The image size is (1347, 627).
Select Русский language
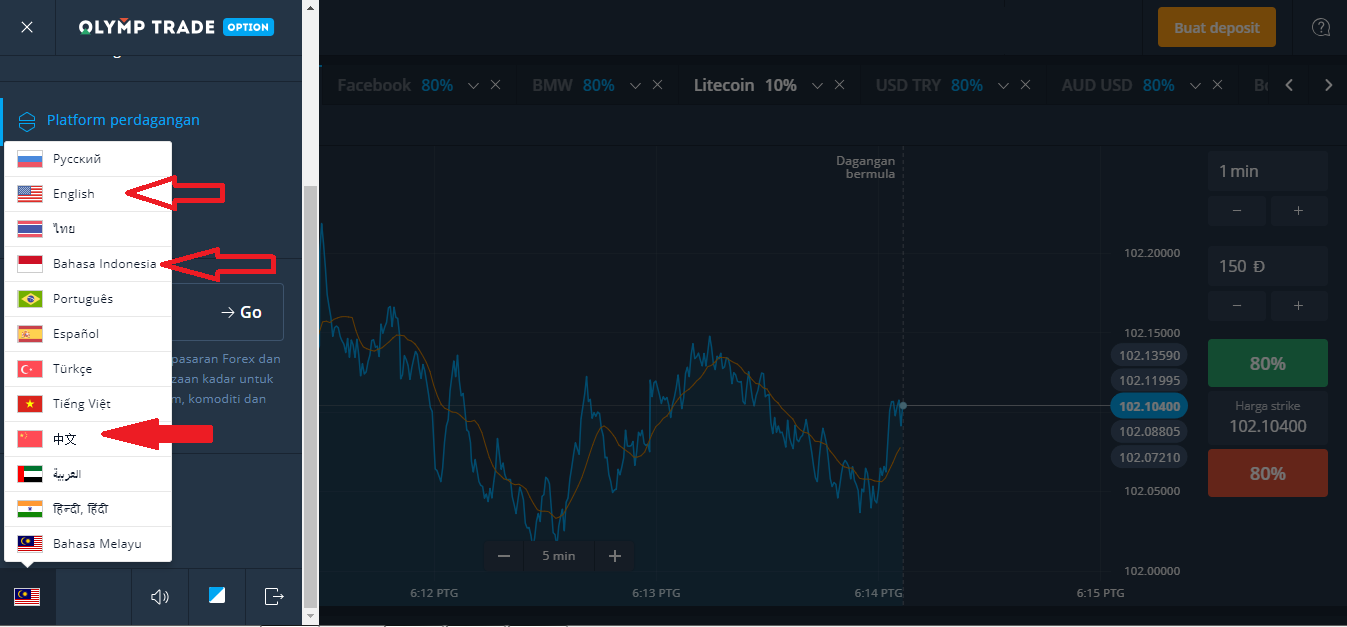tap(88, 159)
